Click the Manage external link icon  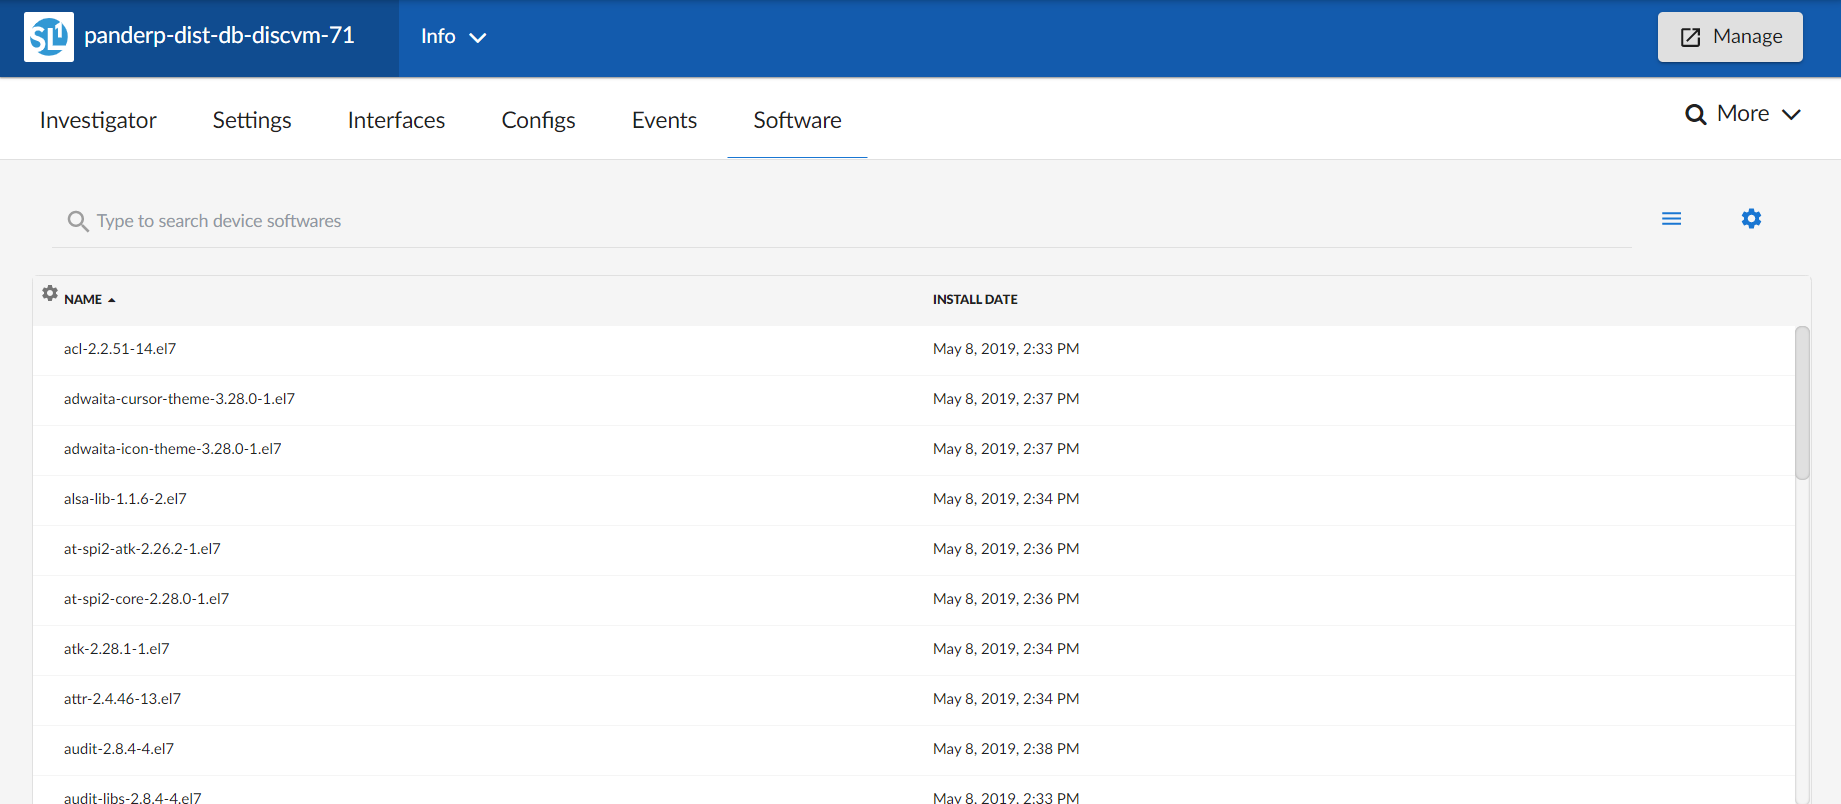(1690, 37)
